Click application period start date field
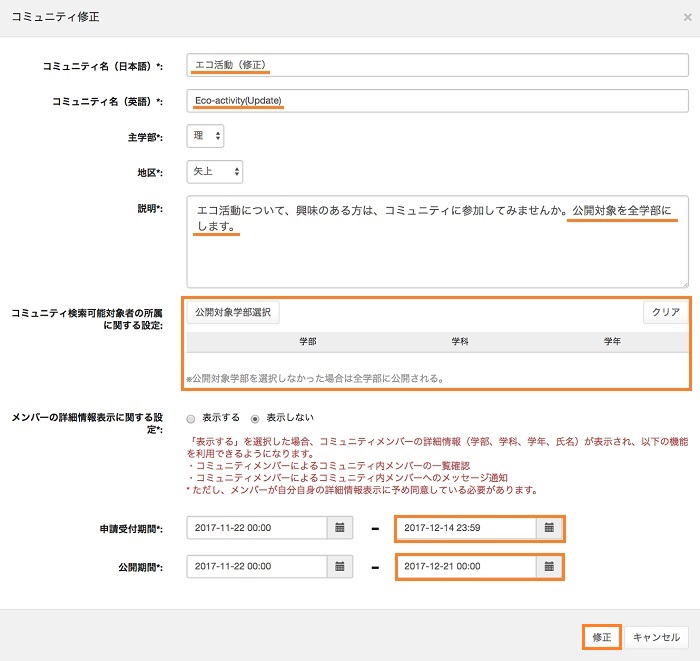700x661 pixels. click(x=258, y=528)
